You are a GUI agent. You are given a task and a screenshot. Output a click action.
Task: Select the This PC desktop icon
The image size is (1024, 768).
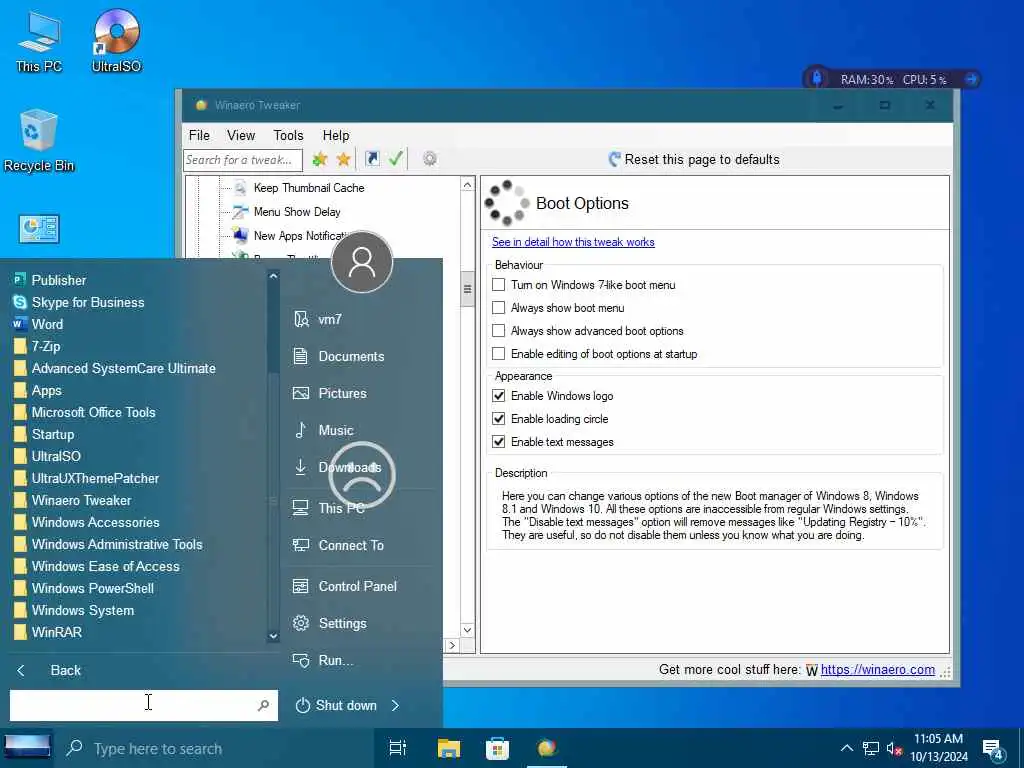pyautogui.click(x=39, y=40)
